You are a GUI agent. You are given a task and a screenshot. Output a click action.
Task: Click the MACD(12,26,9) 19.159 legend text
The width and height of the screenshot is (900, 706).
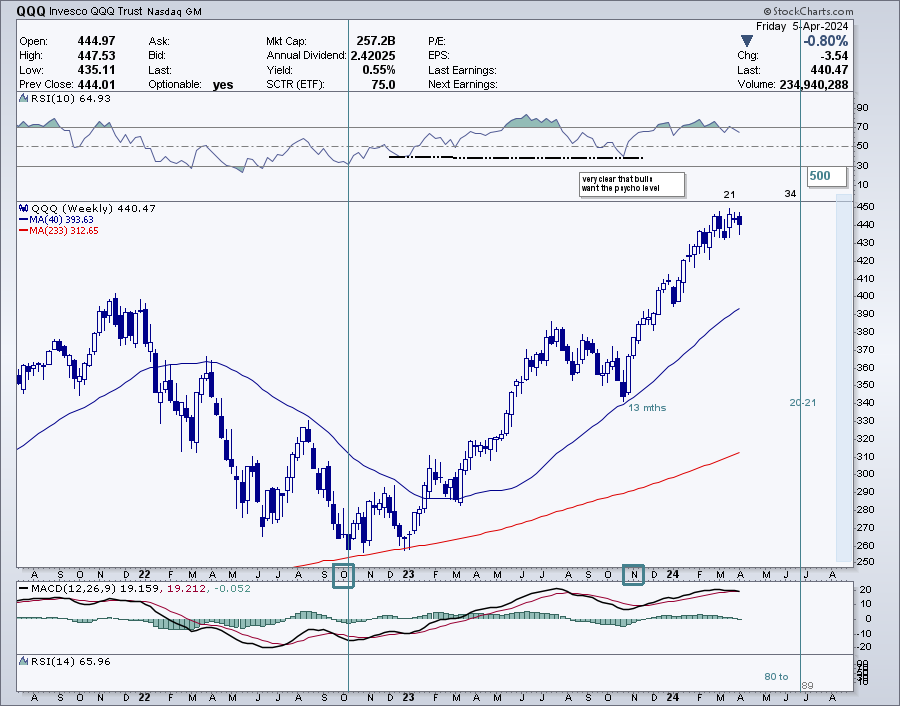pyautogui.click(x=96, y=588)
